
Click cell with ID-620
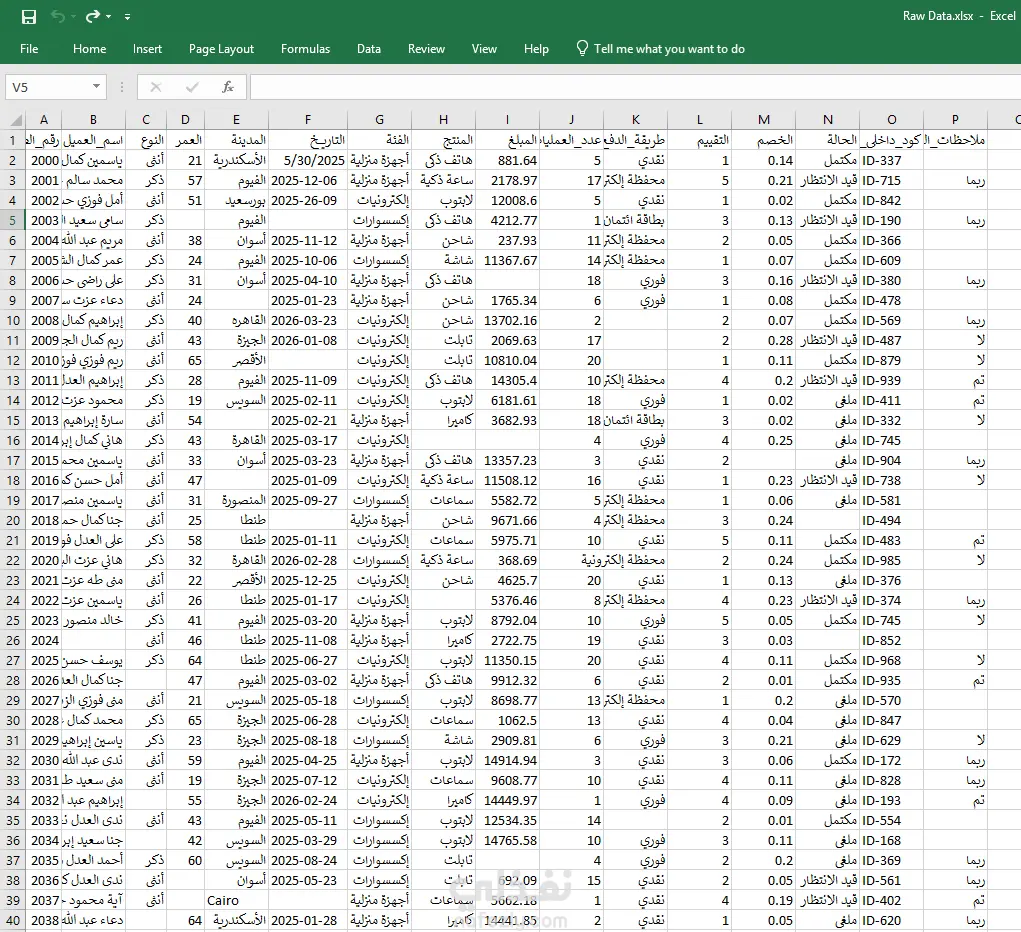(891, 920)
